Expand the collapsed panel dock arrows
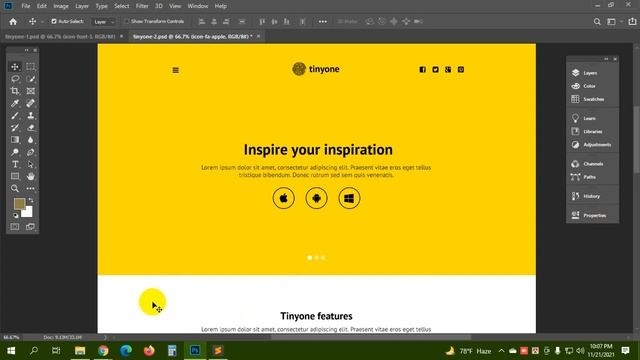Viewport: 640px width, 360px height. pyautogui.click(x=607, y=59)
